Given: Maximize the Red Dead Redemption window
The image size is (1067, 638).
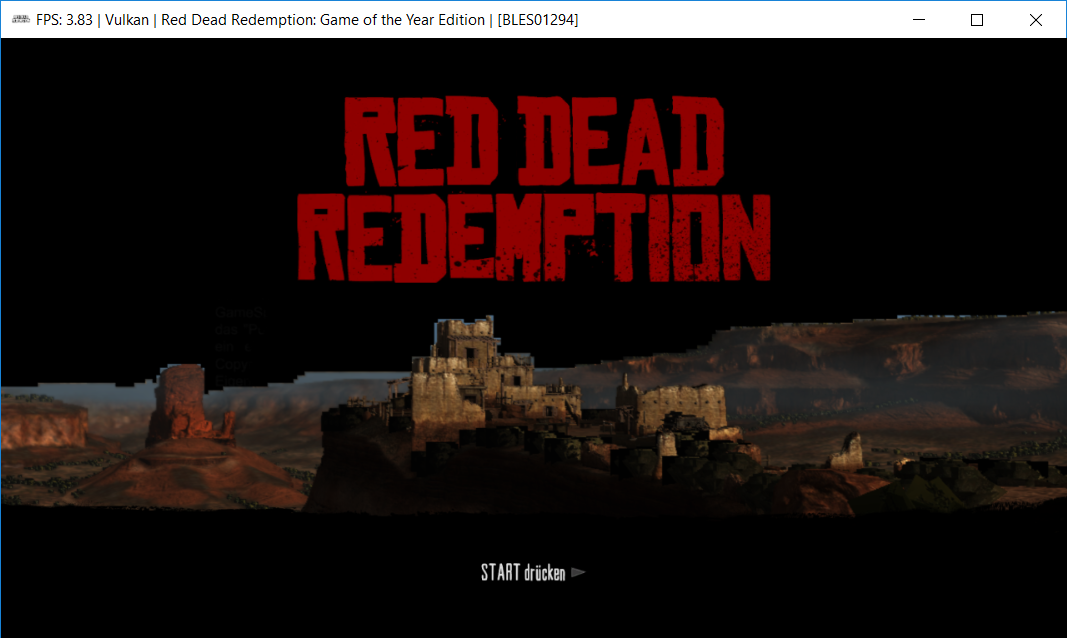Looking at the screenshot, I should coord(977,20).
